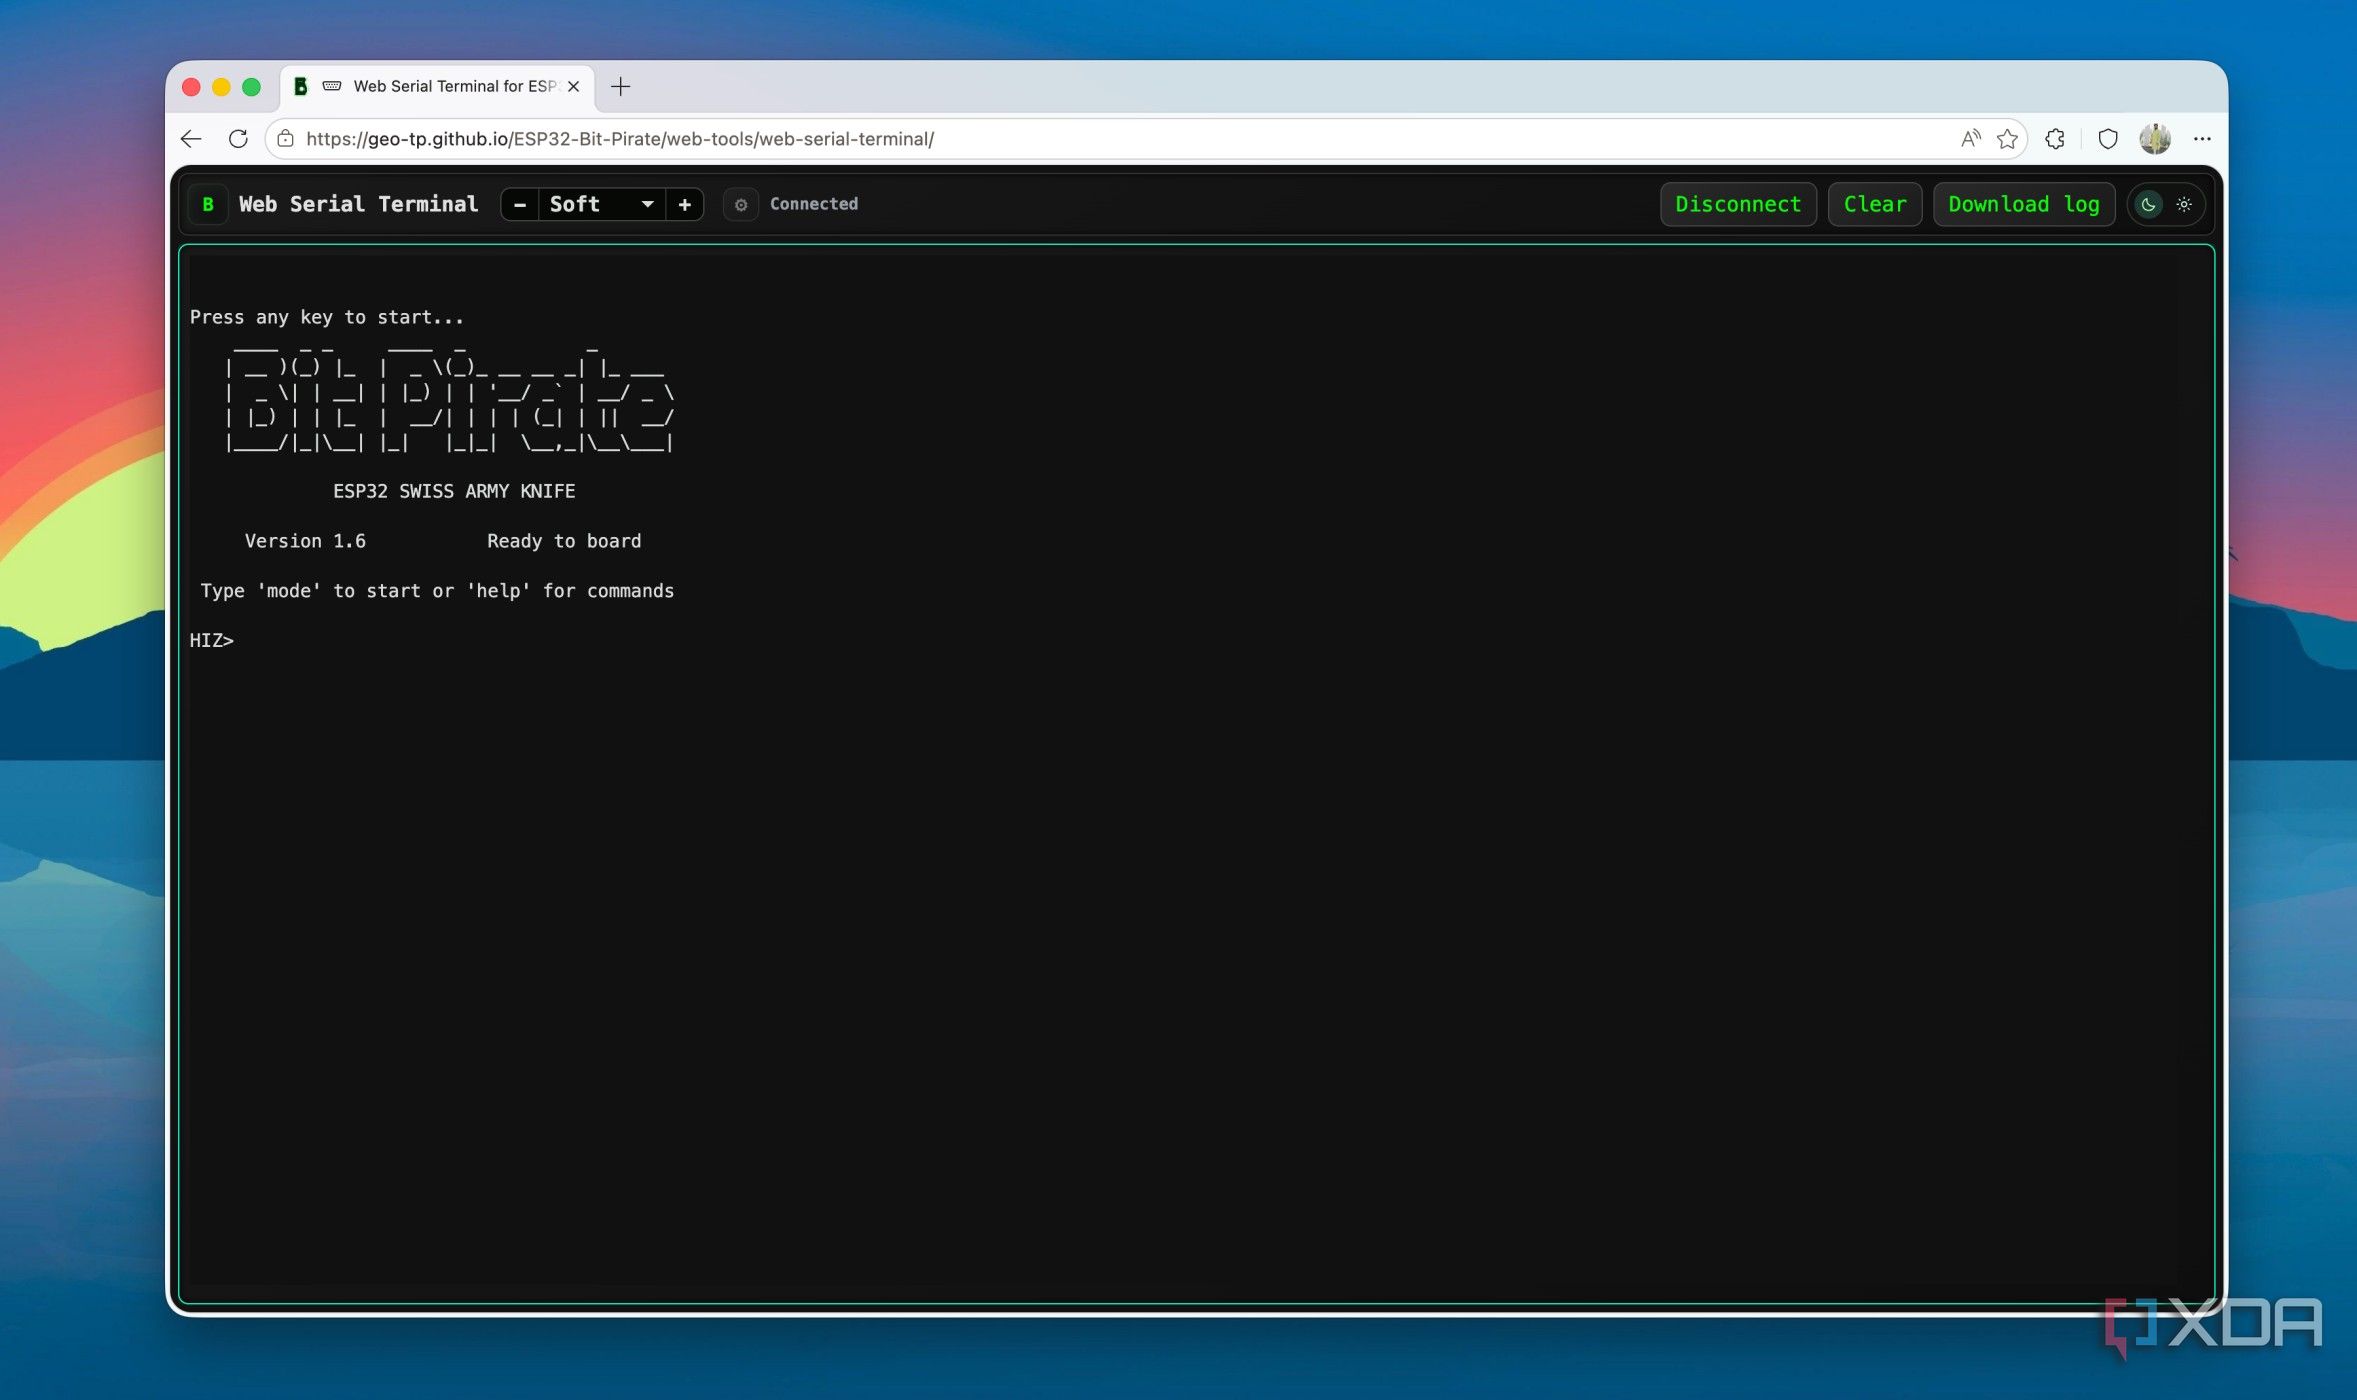Click the HIZ> prompt line
Screen dimensions: 2357x1400
(x=212, y=640)
